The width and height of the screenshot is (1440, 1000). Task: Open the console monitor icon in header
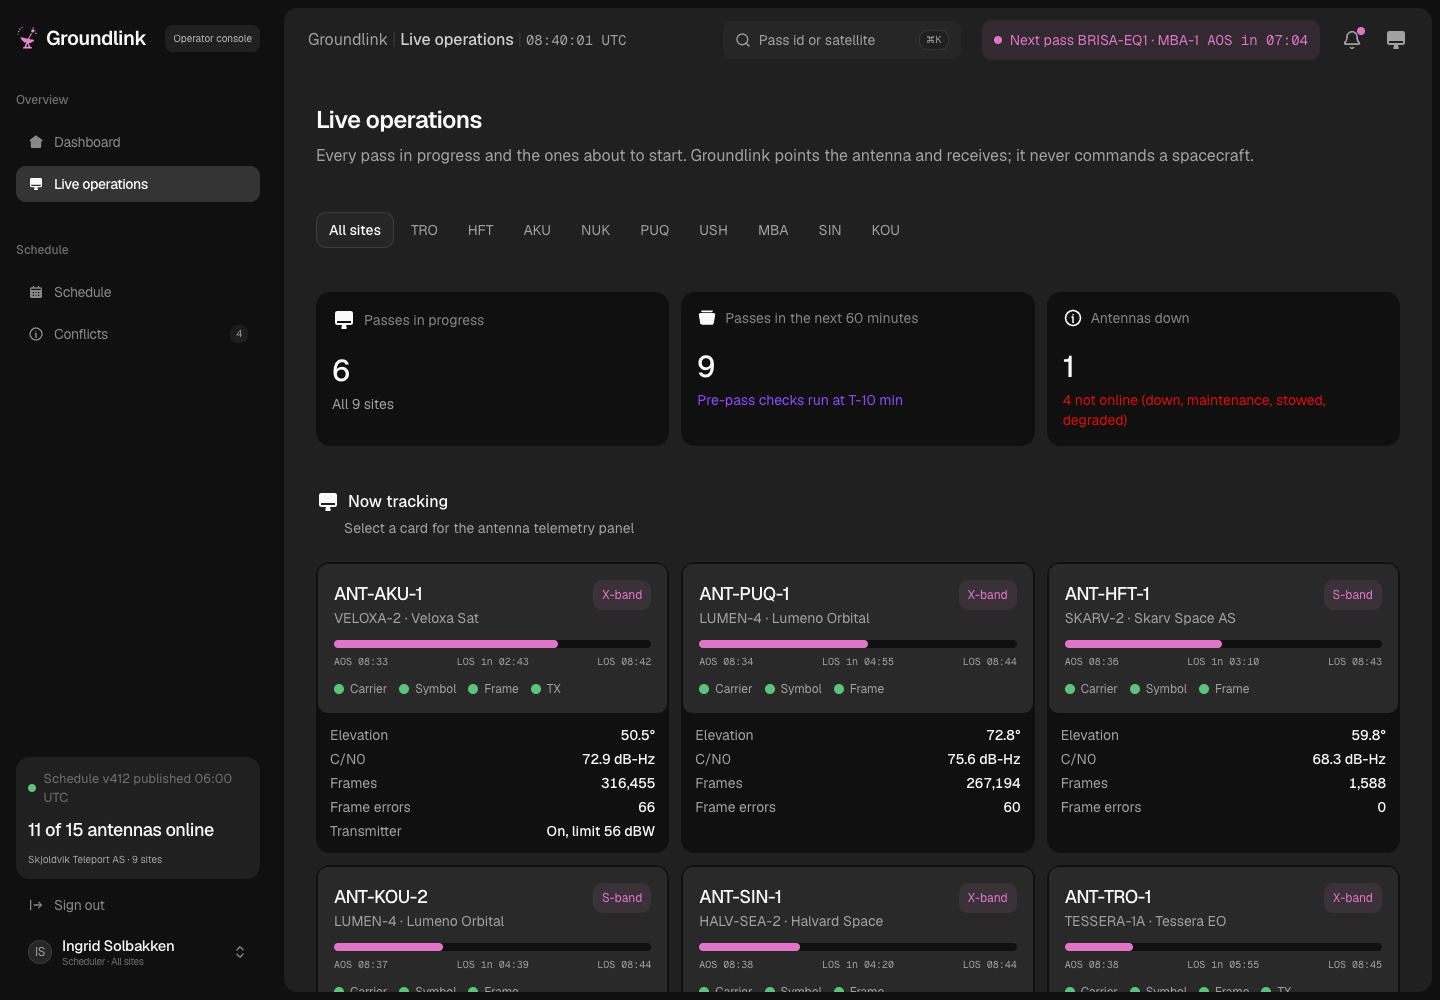(1396, 40)
